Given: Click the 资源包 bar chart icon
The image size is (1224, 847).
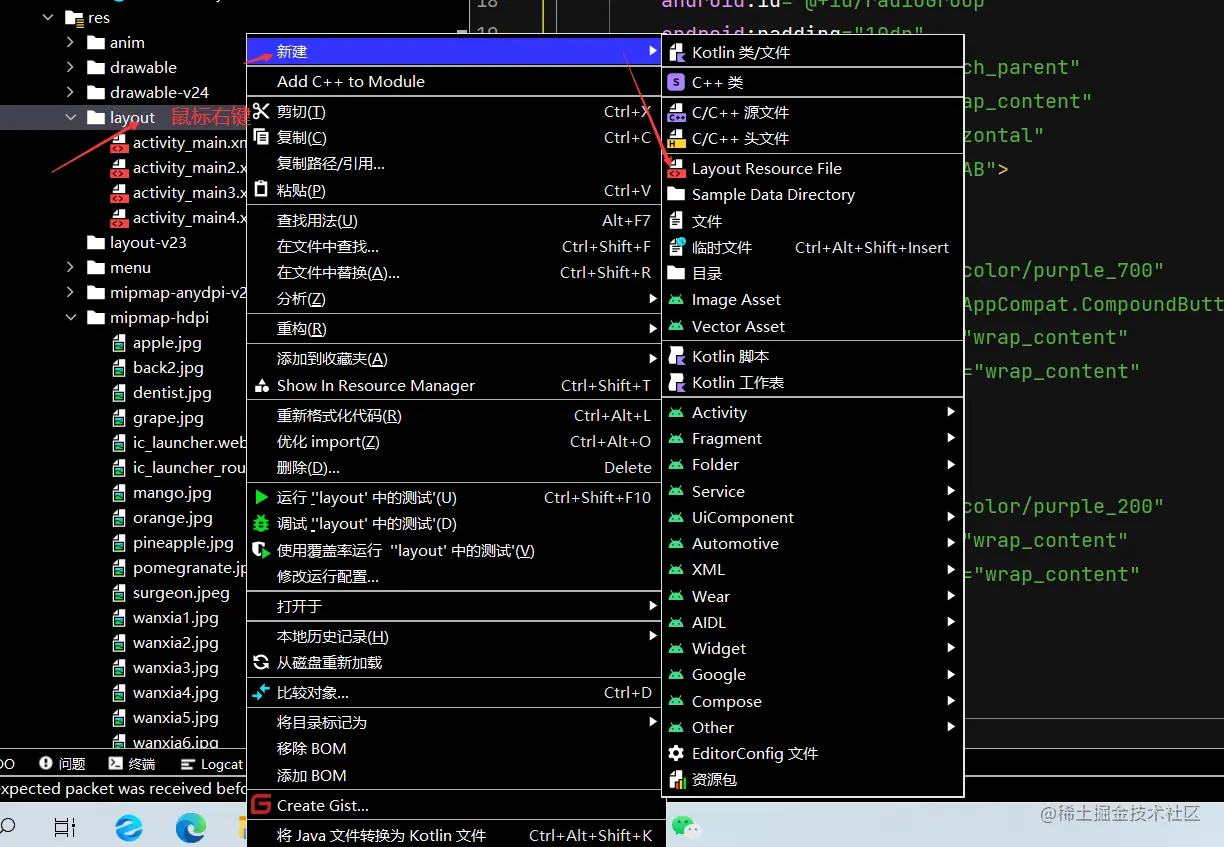Looking at the screenshot, I should pyautogui.click(x=677, y=779).
